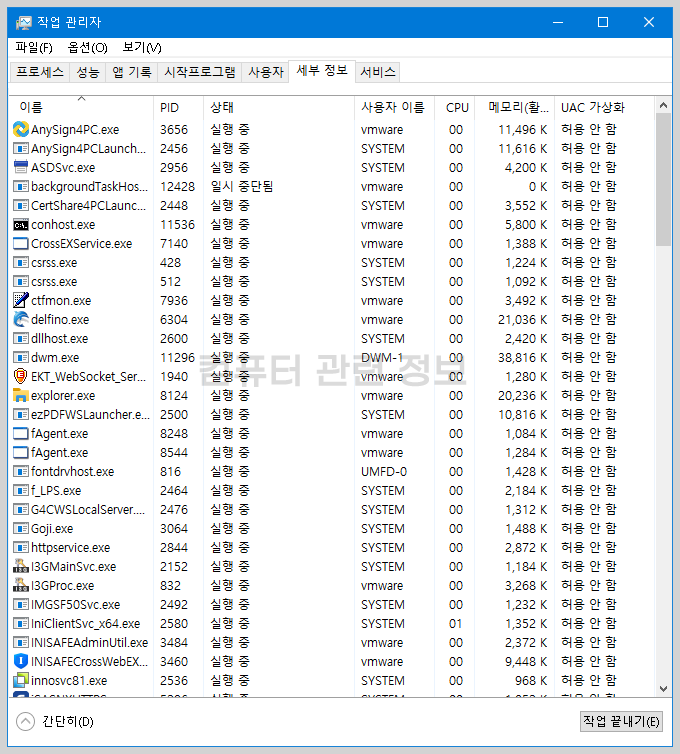The image size is (680, 754).
Task: Click the dwm.exe process icon
Action: [21, 357]
